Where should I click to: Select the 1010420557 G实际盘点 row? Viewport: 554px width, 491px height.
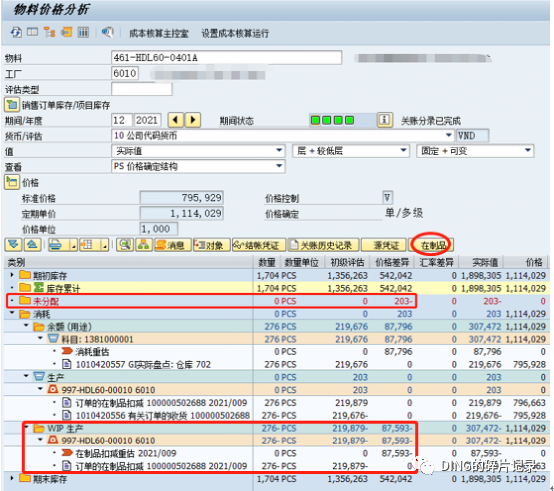(277, 364)
